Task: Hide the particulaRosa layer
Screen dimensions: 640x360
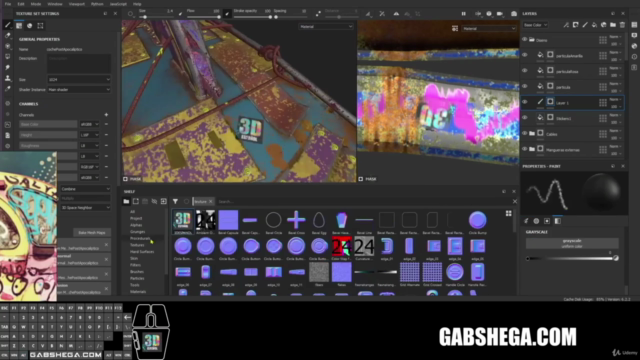Action: click(525, 71)
